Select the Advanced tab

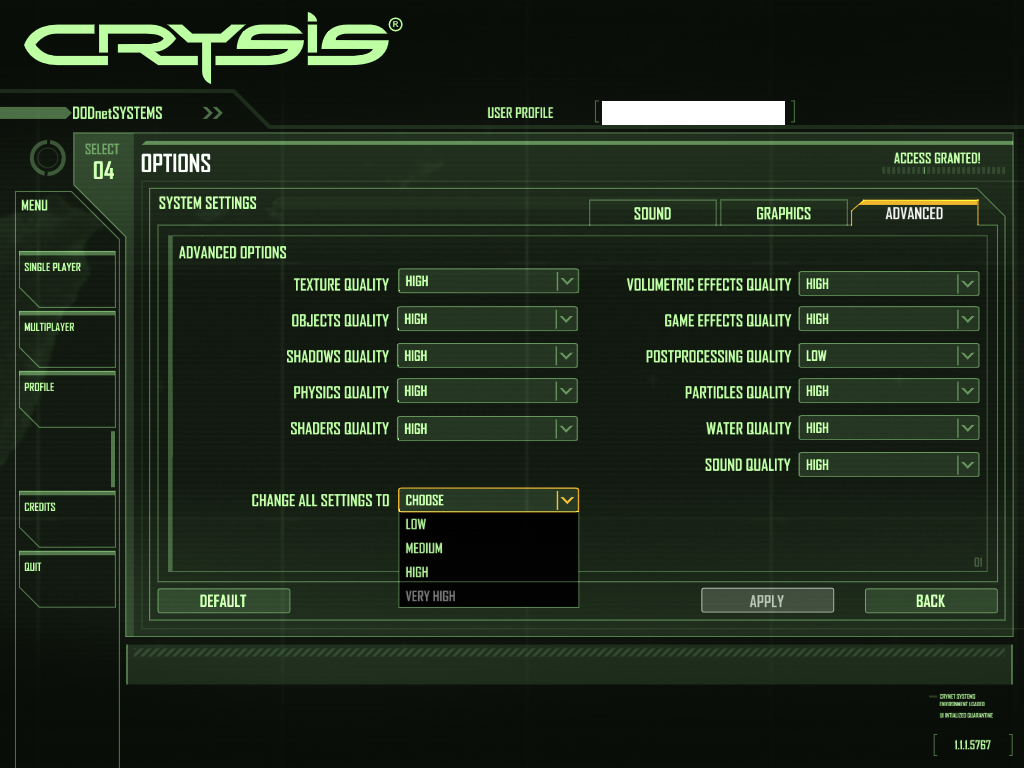tap(914, 213)
